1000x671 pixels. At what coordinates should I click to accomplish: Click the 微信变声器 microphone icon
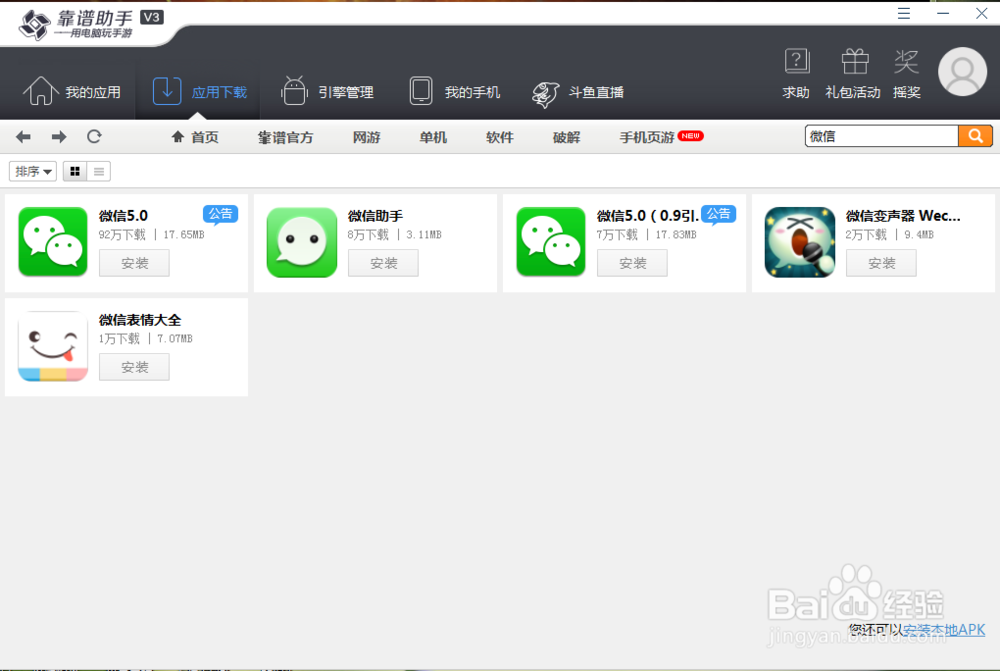[x=800, y=242]
